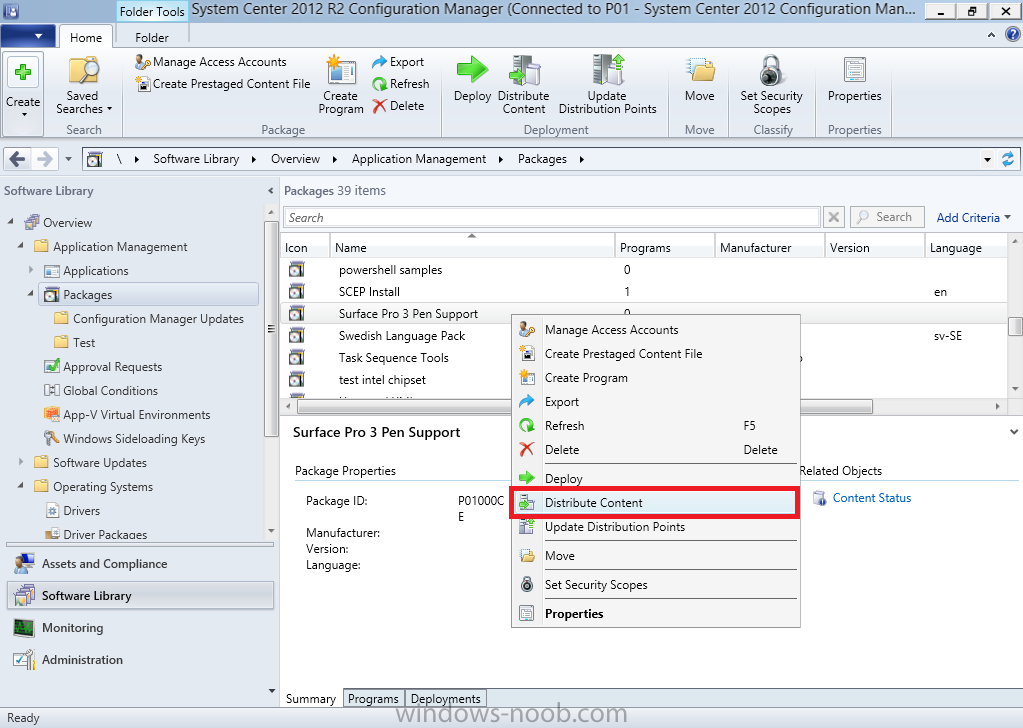
Task: Collapse the details pane chevron
Action: 1013,432
